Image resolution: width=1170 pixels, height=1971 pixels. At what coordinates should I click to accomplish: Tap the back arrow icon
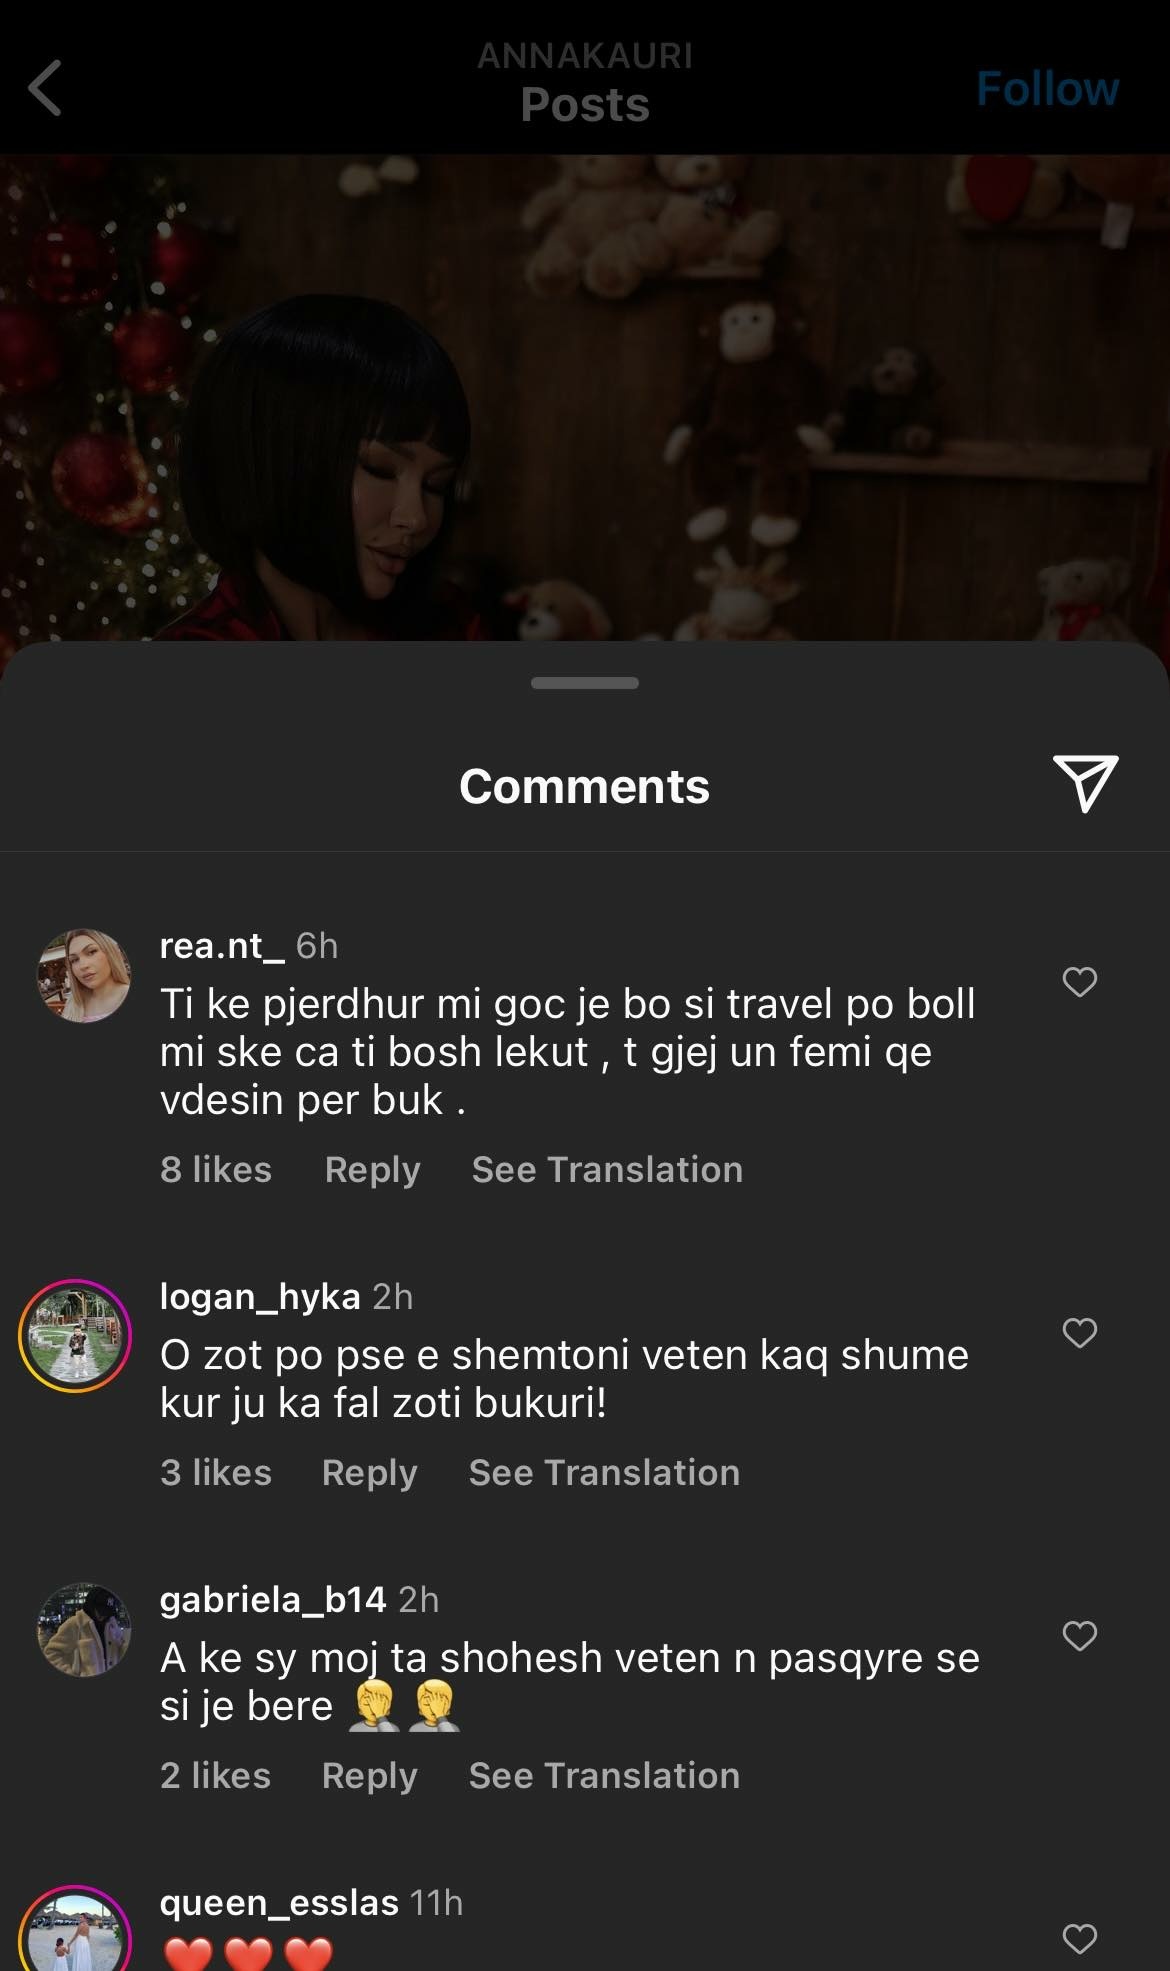(x=45, y=88)
